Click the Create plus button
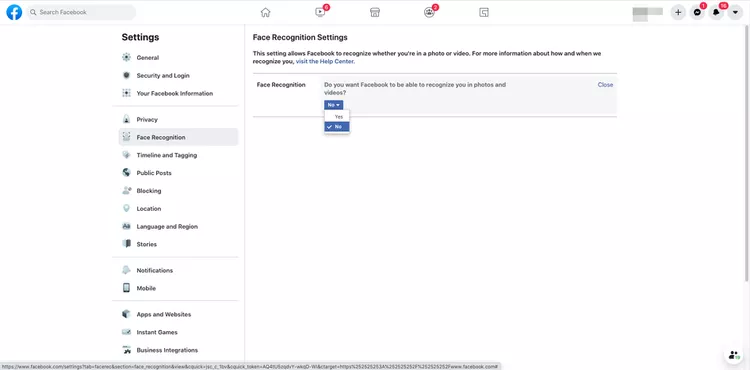The height and width of the screenshot is (370, 750). (677, 12)
